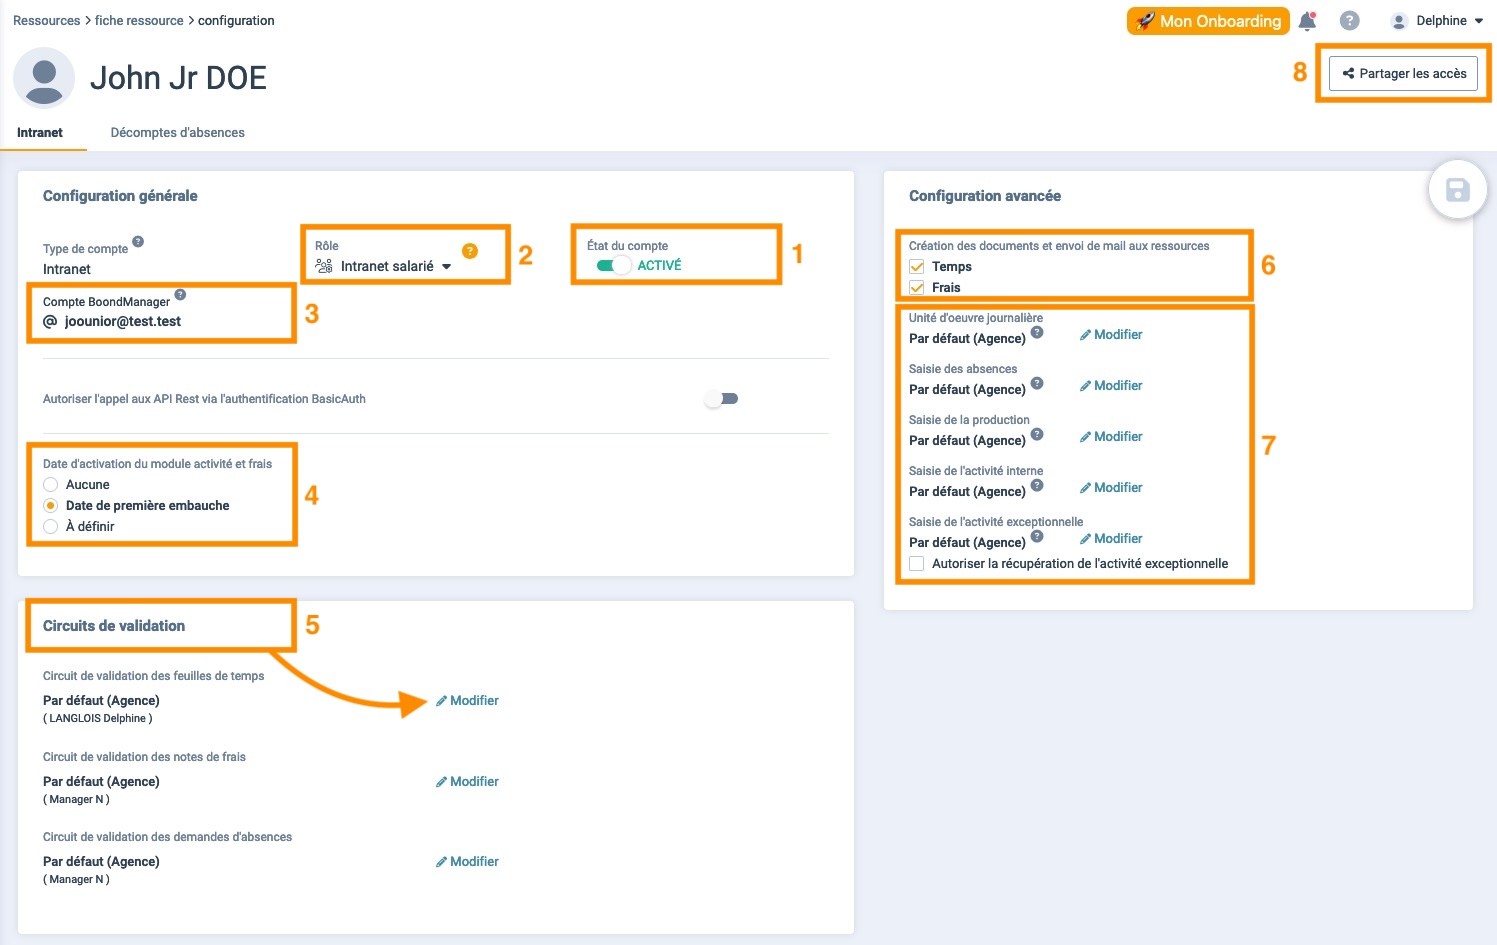Check Autoriser la récupération de l'activité exceptionnelle
This screenshot has height=945, width=1497.
coord(916,564)
